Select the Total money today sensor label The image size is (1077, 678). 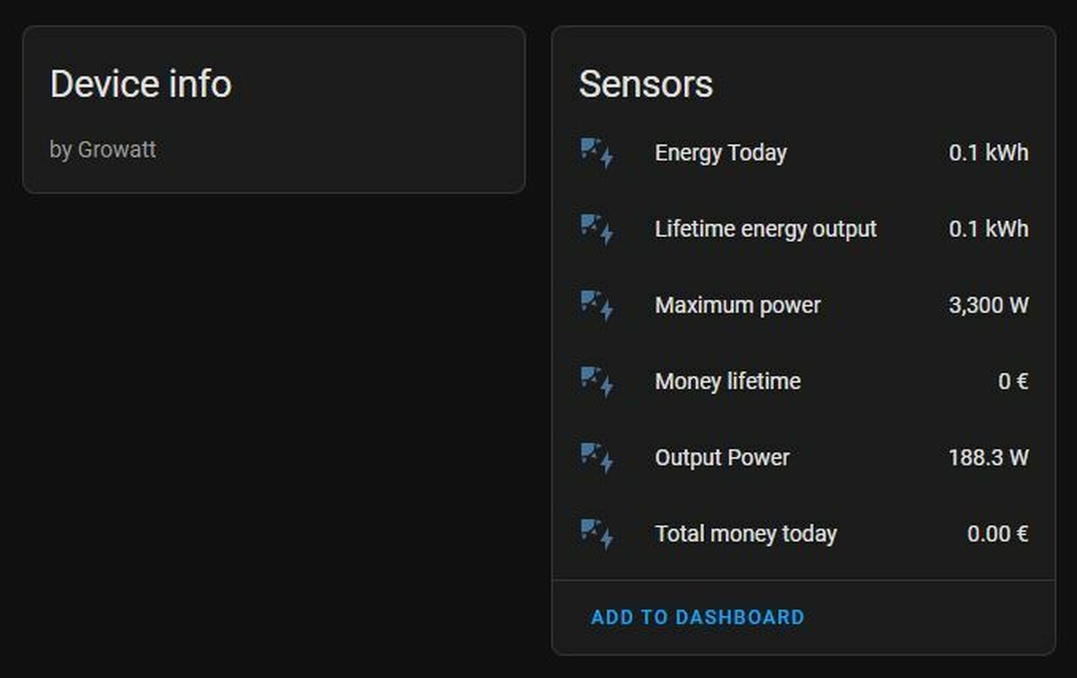coord(745,534)
